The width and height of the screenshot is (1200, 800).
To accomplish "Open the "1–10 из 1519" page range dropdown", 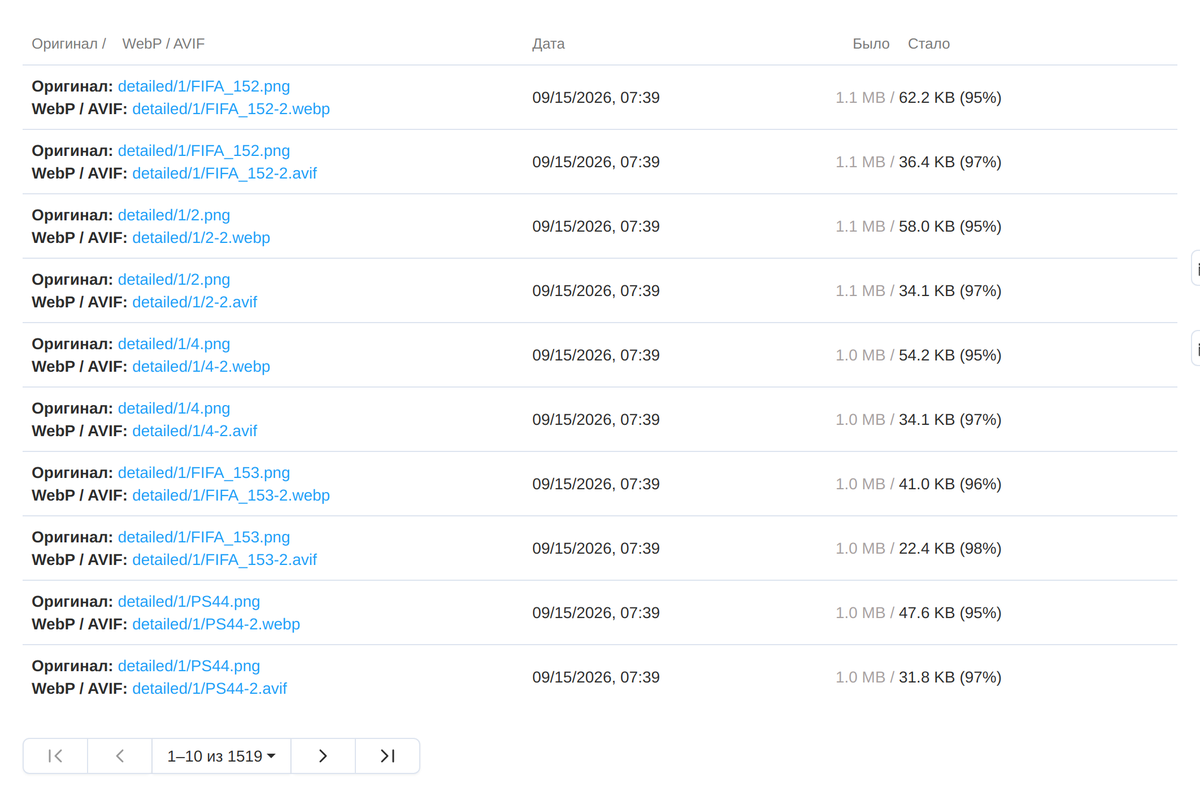I will tap(221, 756).
